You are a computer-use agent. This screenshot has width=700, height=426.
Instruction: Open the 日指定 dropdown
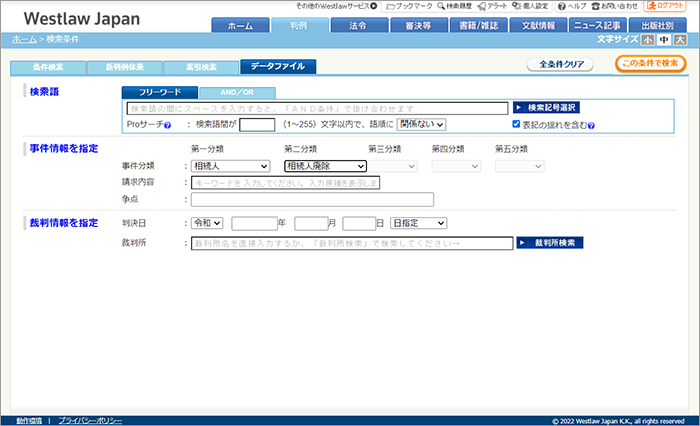coord(418,223)
